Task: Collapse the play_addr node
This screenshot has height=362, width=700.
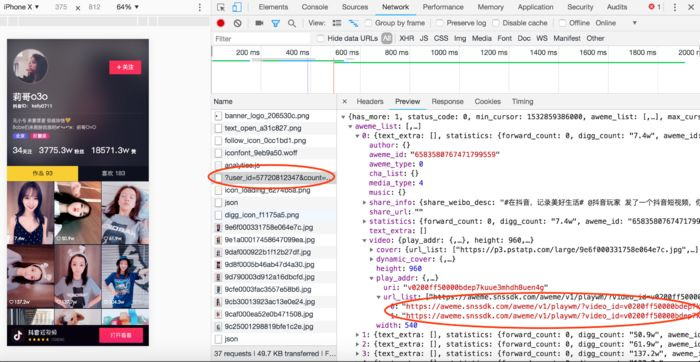Action: point(372,278)
